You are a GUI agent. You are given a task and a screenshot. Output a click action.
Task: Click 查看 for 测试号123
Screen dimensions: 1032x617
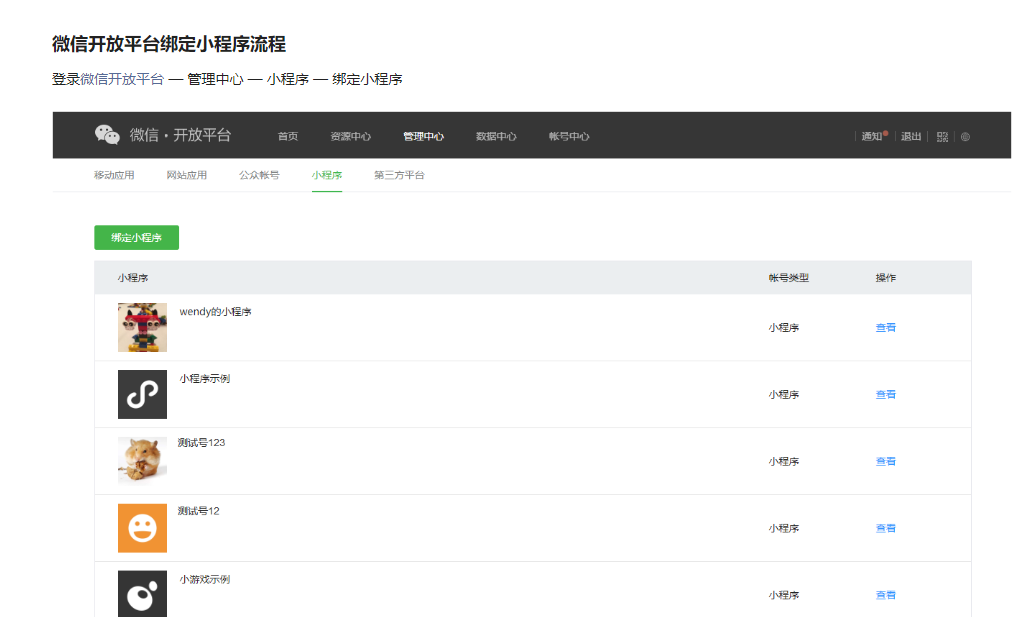(x=885, y=462)
